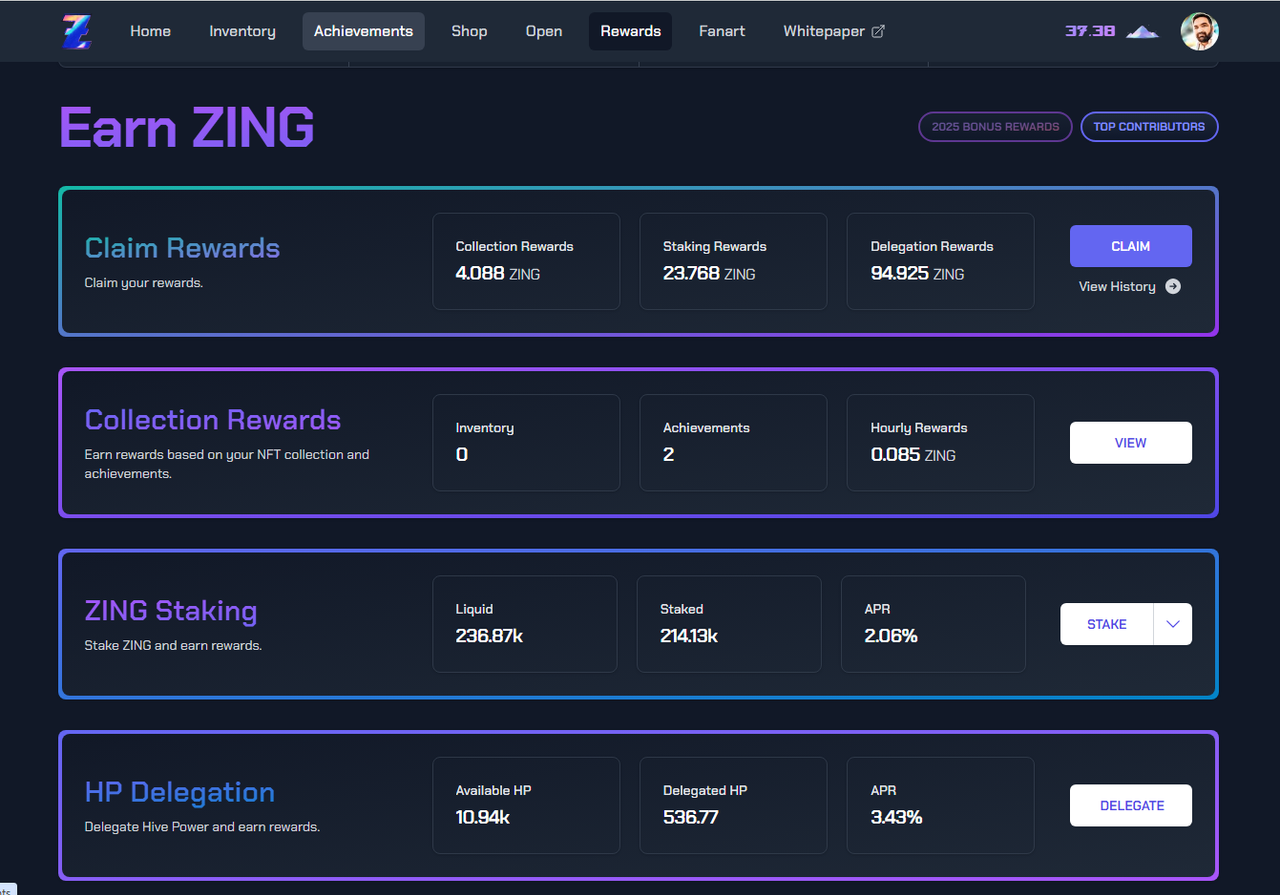This screenshot has width=1280, height=895.
Task: Open View History link
Action: 1130,287
